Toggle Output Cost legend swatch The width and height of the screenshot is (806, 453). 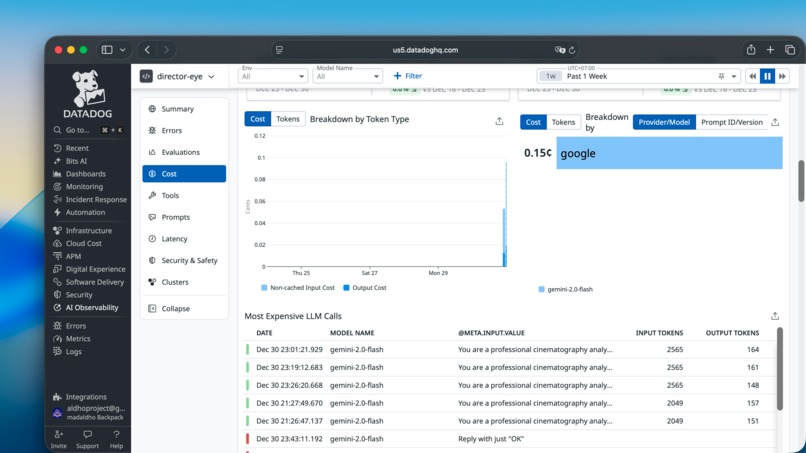coord(346,288)
